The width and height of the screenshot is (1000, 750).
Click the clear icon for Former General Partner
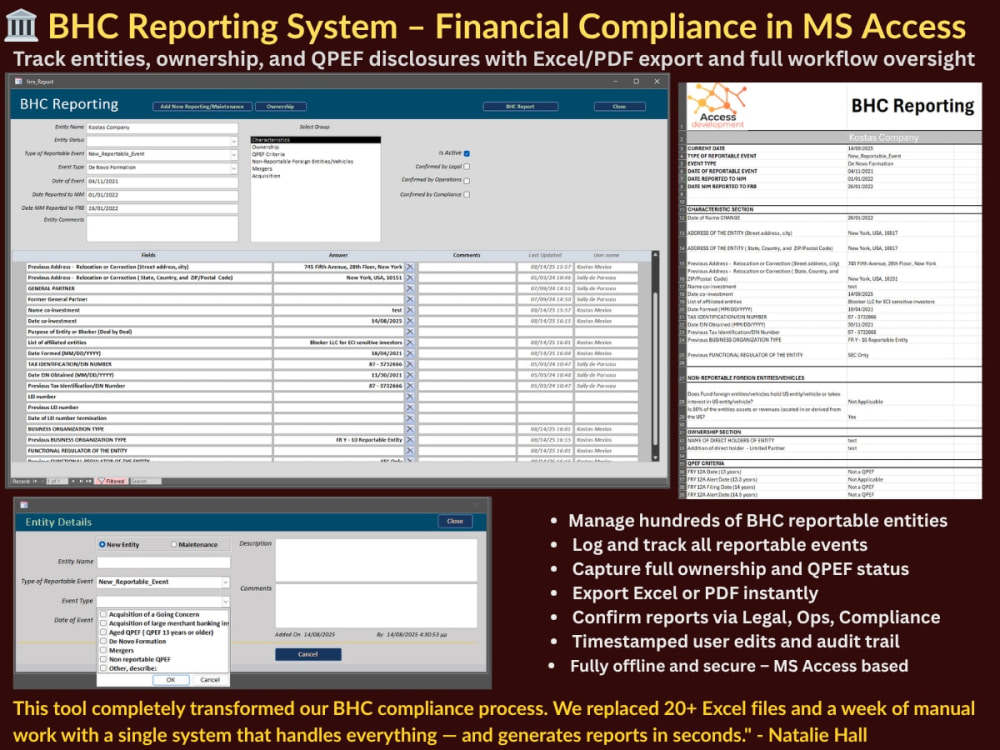[x=410, y=300]
